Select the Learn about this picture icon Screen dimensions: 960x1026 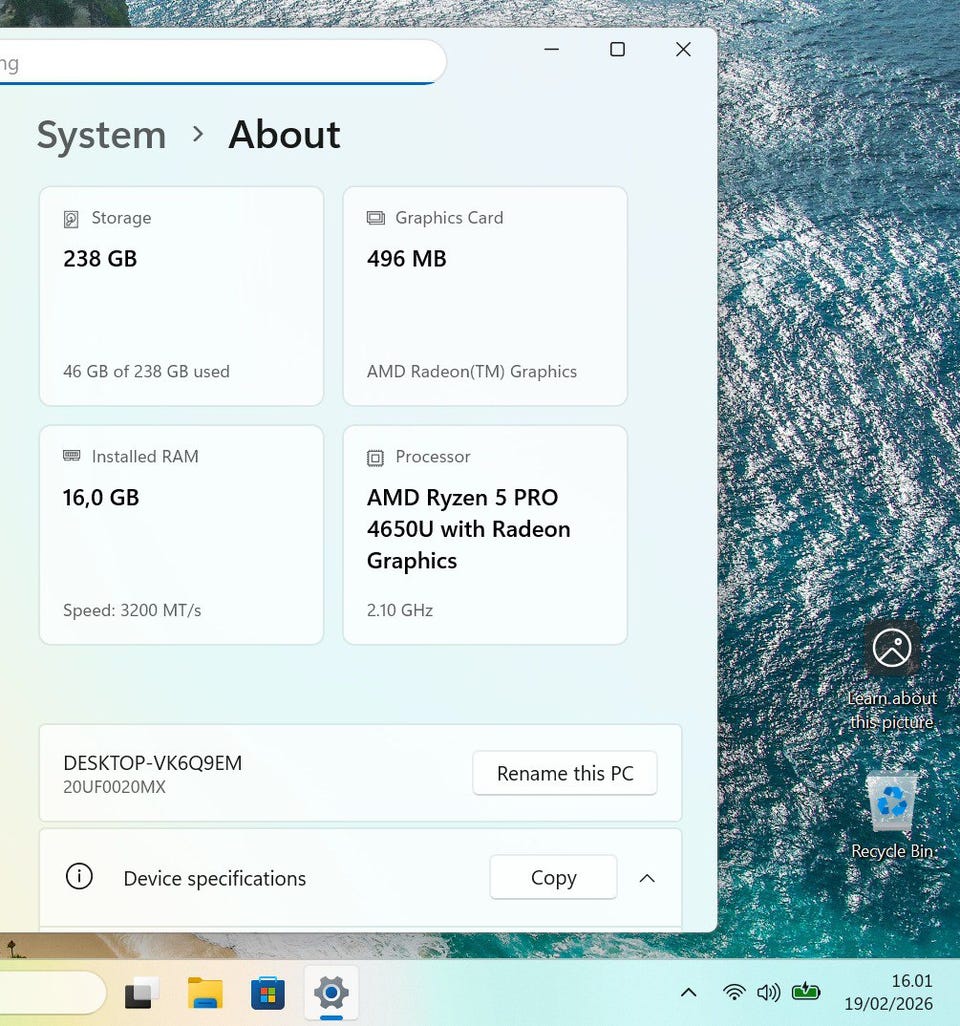point(891,676)
